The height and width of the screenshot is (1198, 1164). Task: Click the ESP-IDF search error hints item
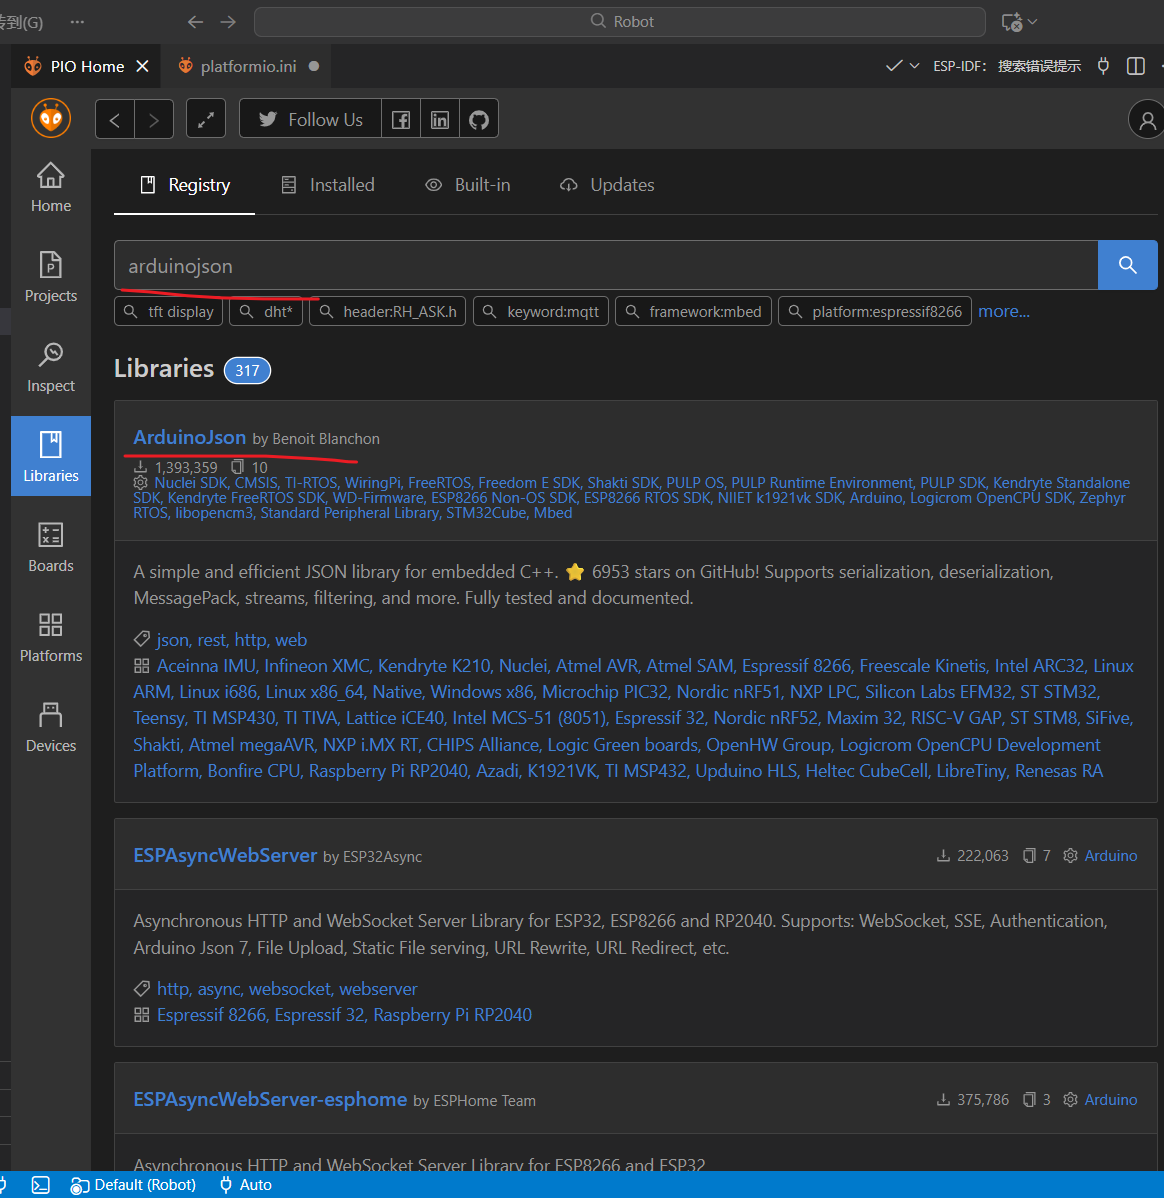[x=1007, y=66]
